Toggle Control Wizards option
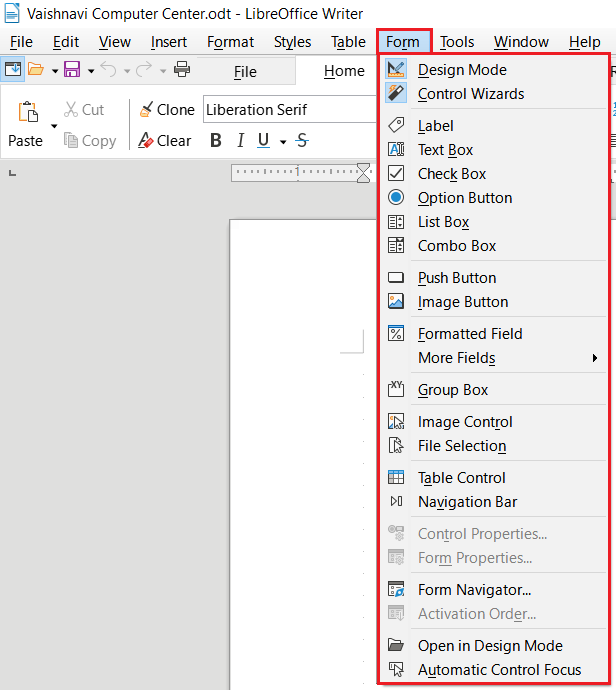The width and height of the screenshot is (616, 690). (x=493, y=93)
